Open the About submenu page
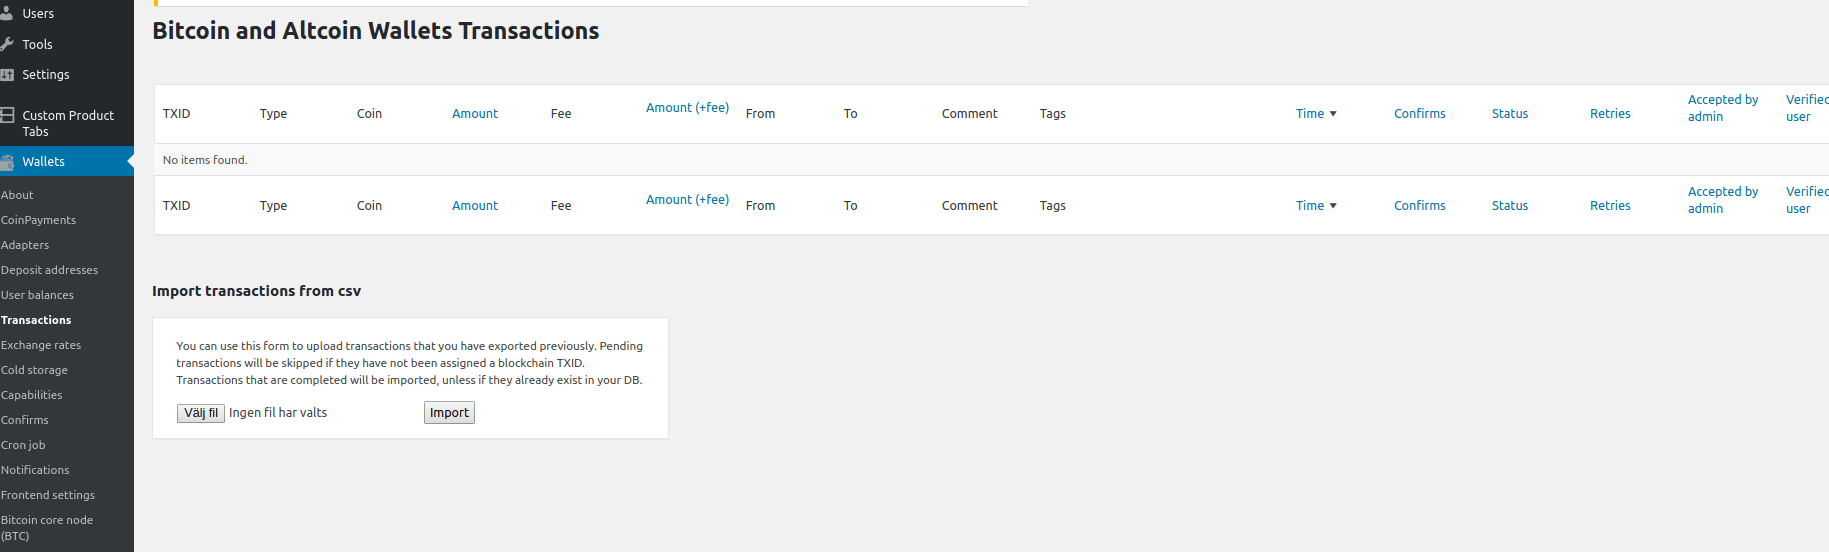Screen dimensions: 1829x552 click(17, 195)
